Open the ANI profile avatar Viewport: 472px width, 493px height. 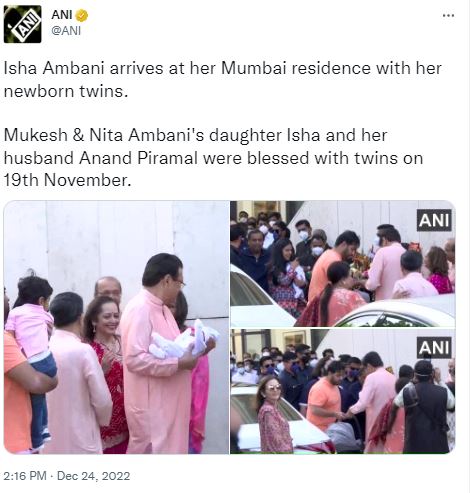point(22,24)
